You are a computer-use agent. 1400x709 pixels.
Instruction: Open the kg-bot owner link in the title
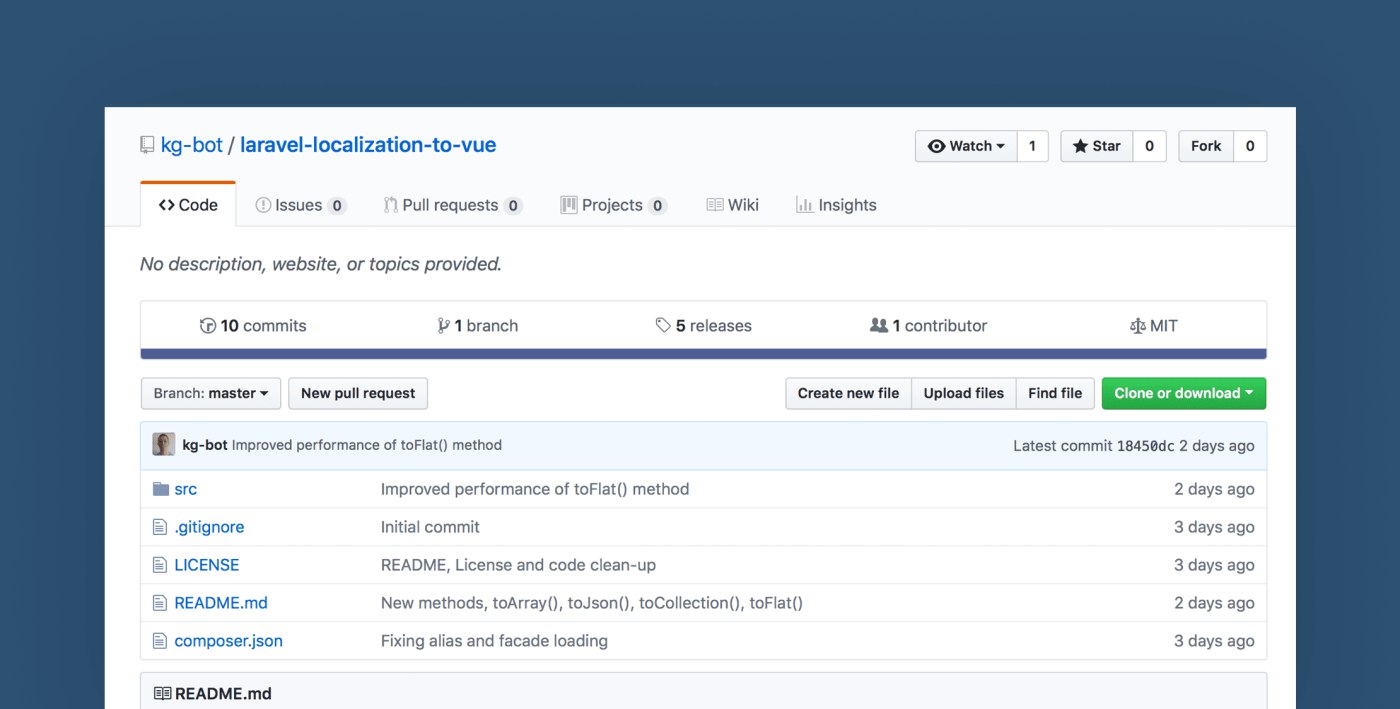(192, 145)
